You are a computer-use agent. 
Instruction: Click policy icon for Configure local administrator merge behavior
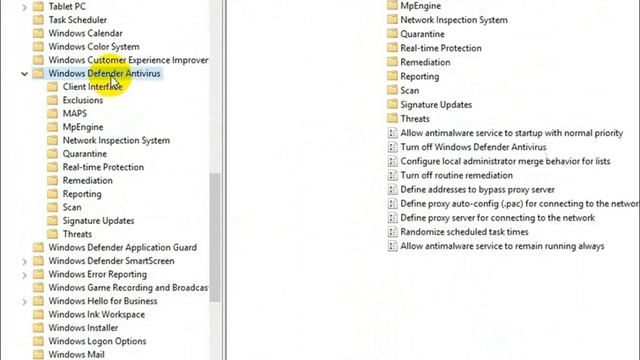point(392,161)
